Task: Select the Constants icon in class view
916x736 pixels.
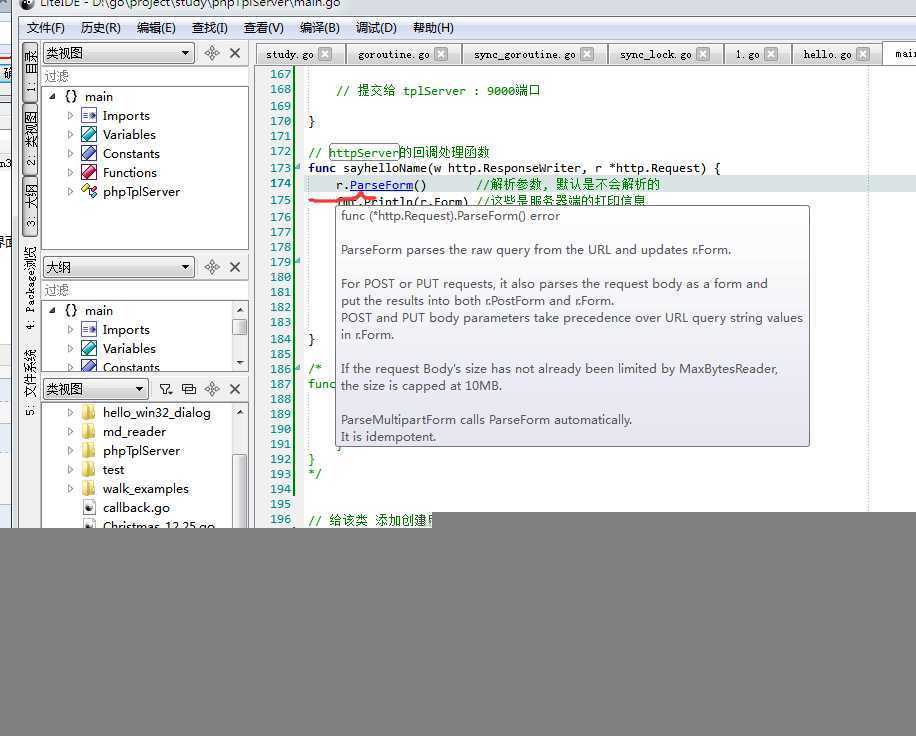Action: click(x=89, y=154)
